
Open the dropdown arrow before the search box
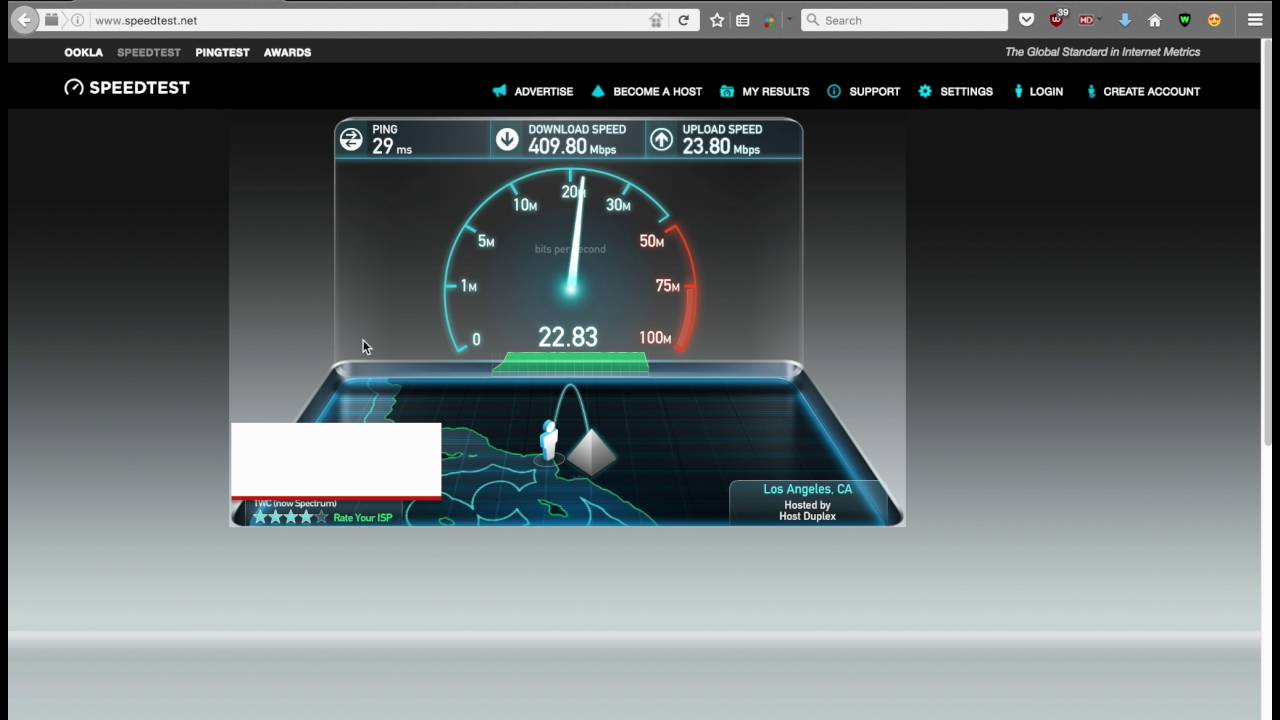click(789, 19)
